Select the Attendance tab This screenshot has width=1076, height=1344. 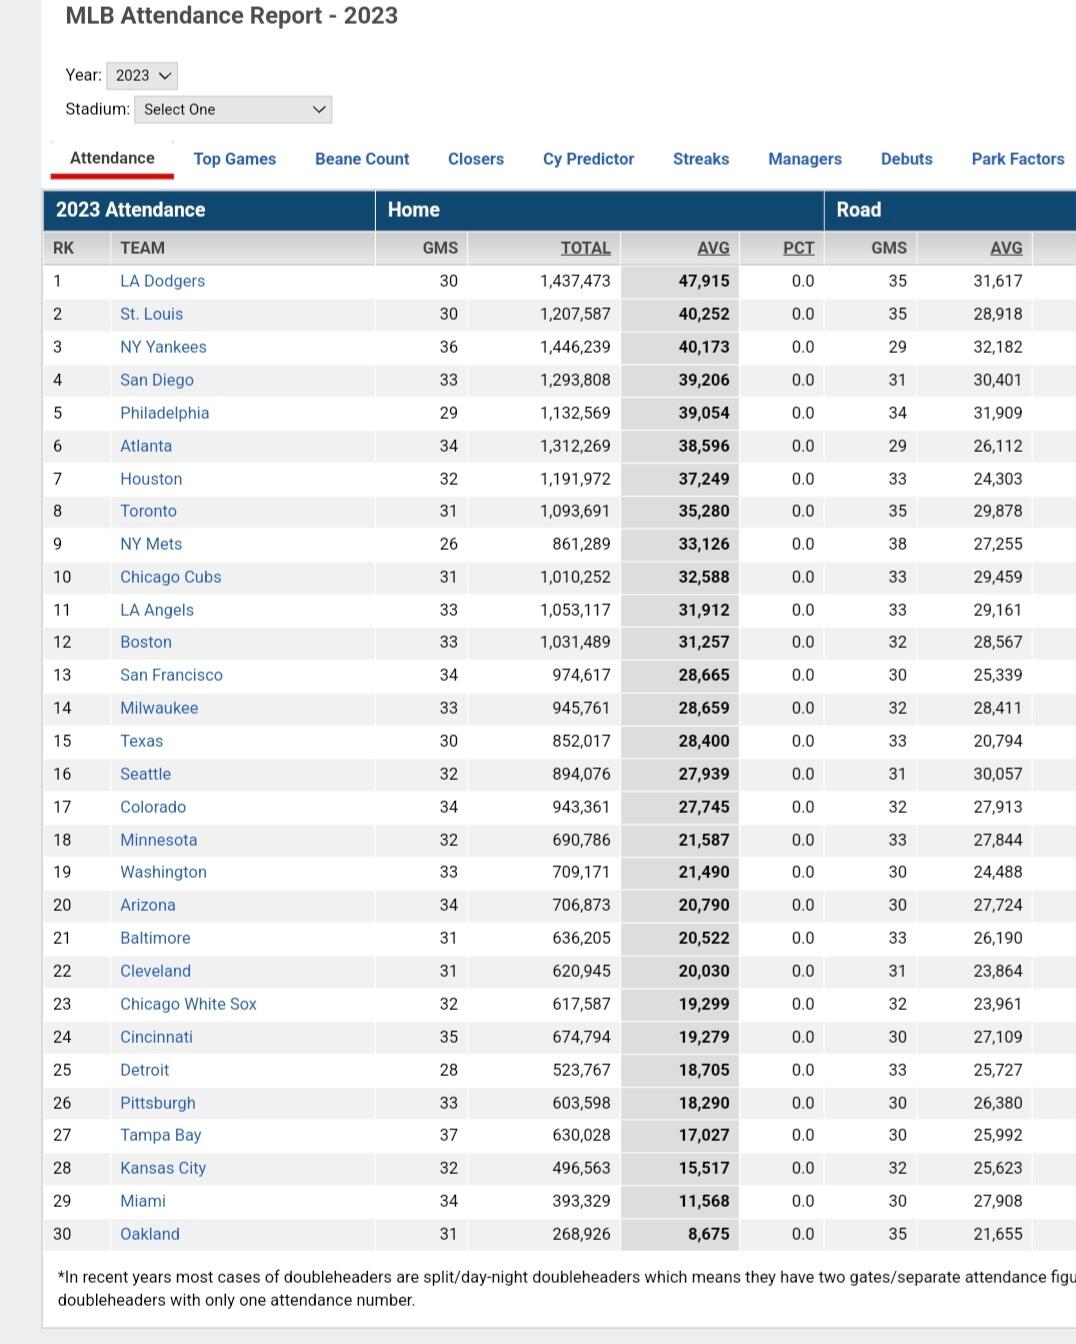[112, 158]
